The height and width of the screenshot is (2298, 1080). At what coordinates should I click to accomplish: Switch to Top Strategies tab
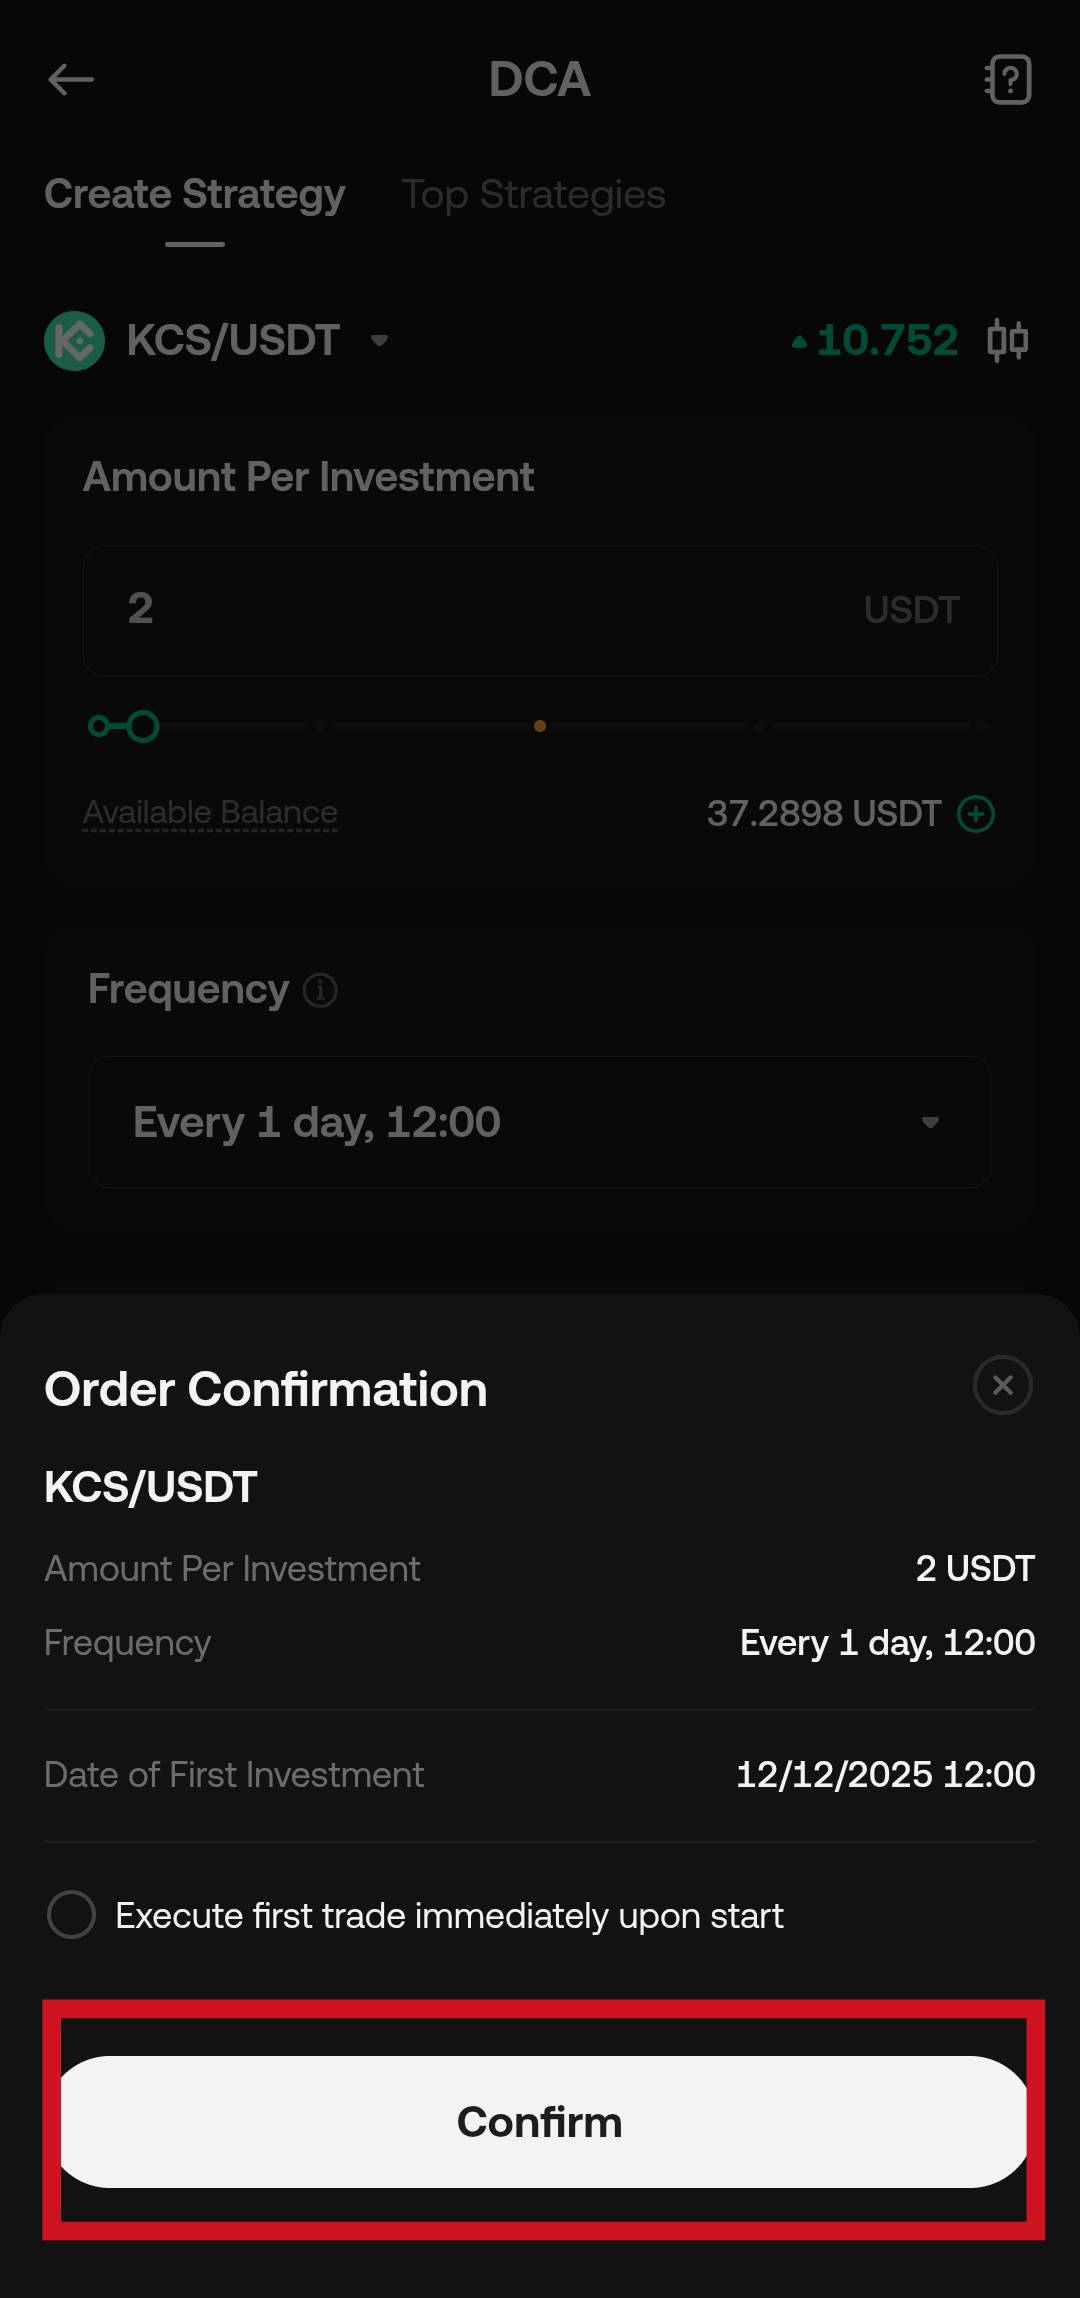pyautogui.click(x=533, y=195)
